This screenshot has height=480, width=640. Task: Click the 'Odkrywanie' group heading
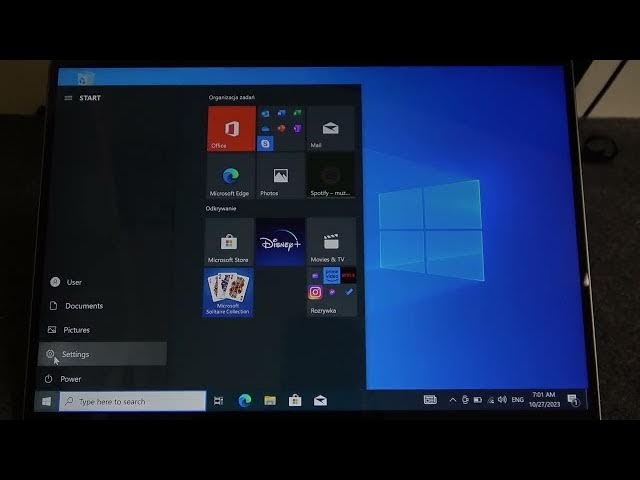point(221,209)
